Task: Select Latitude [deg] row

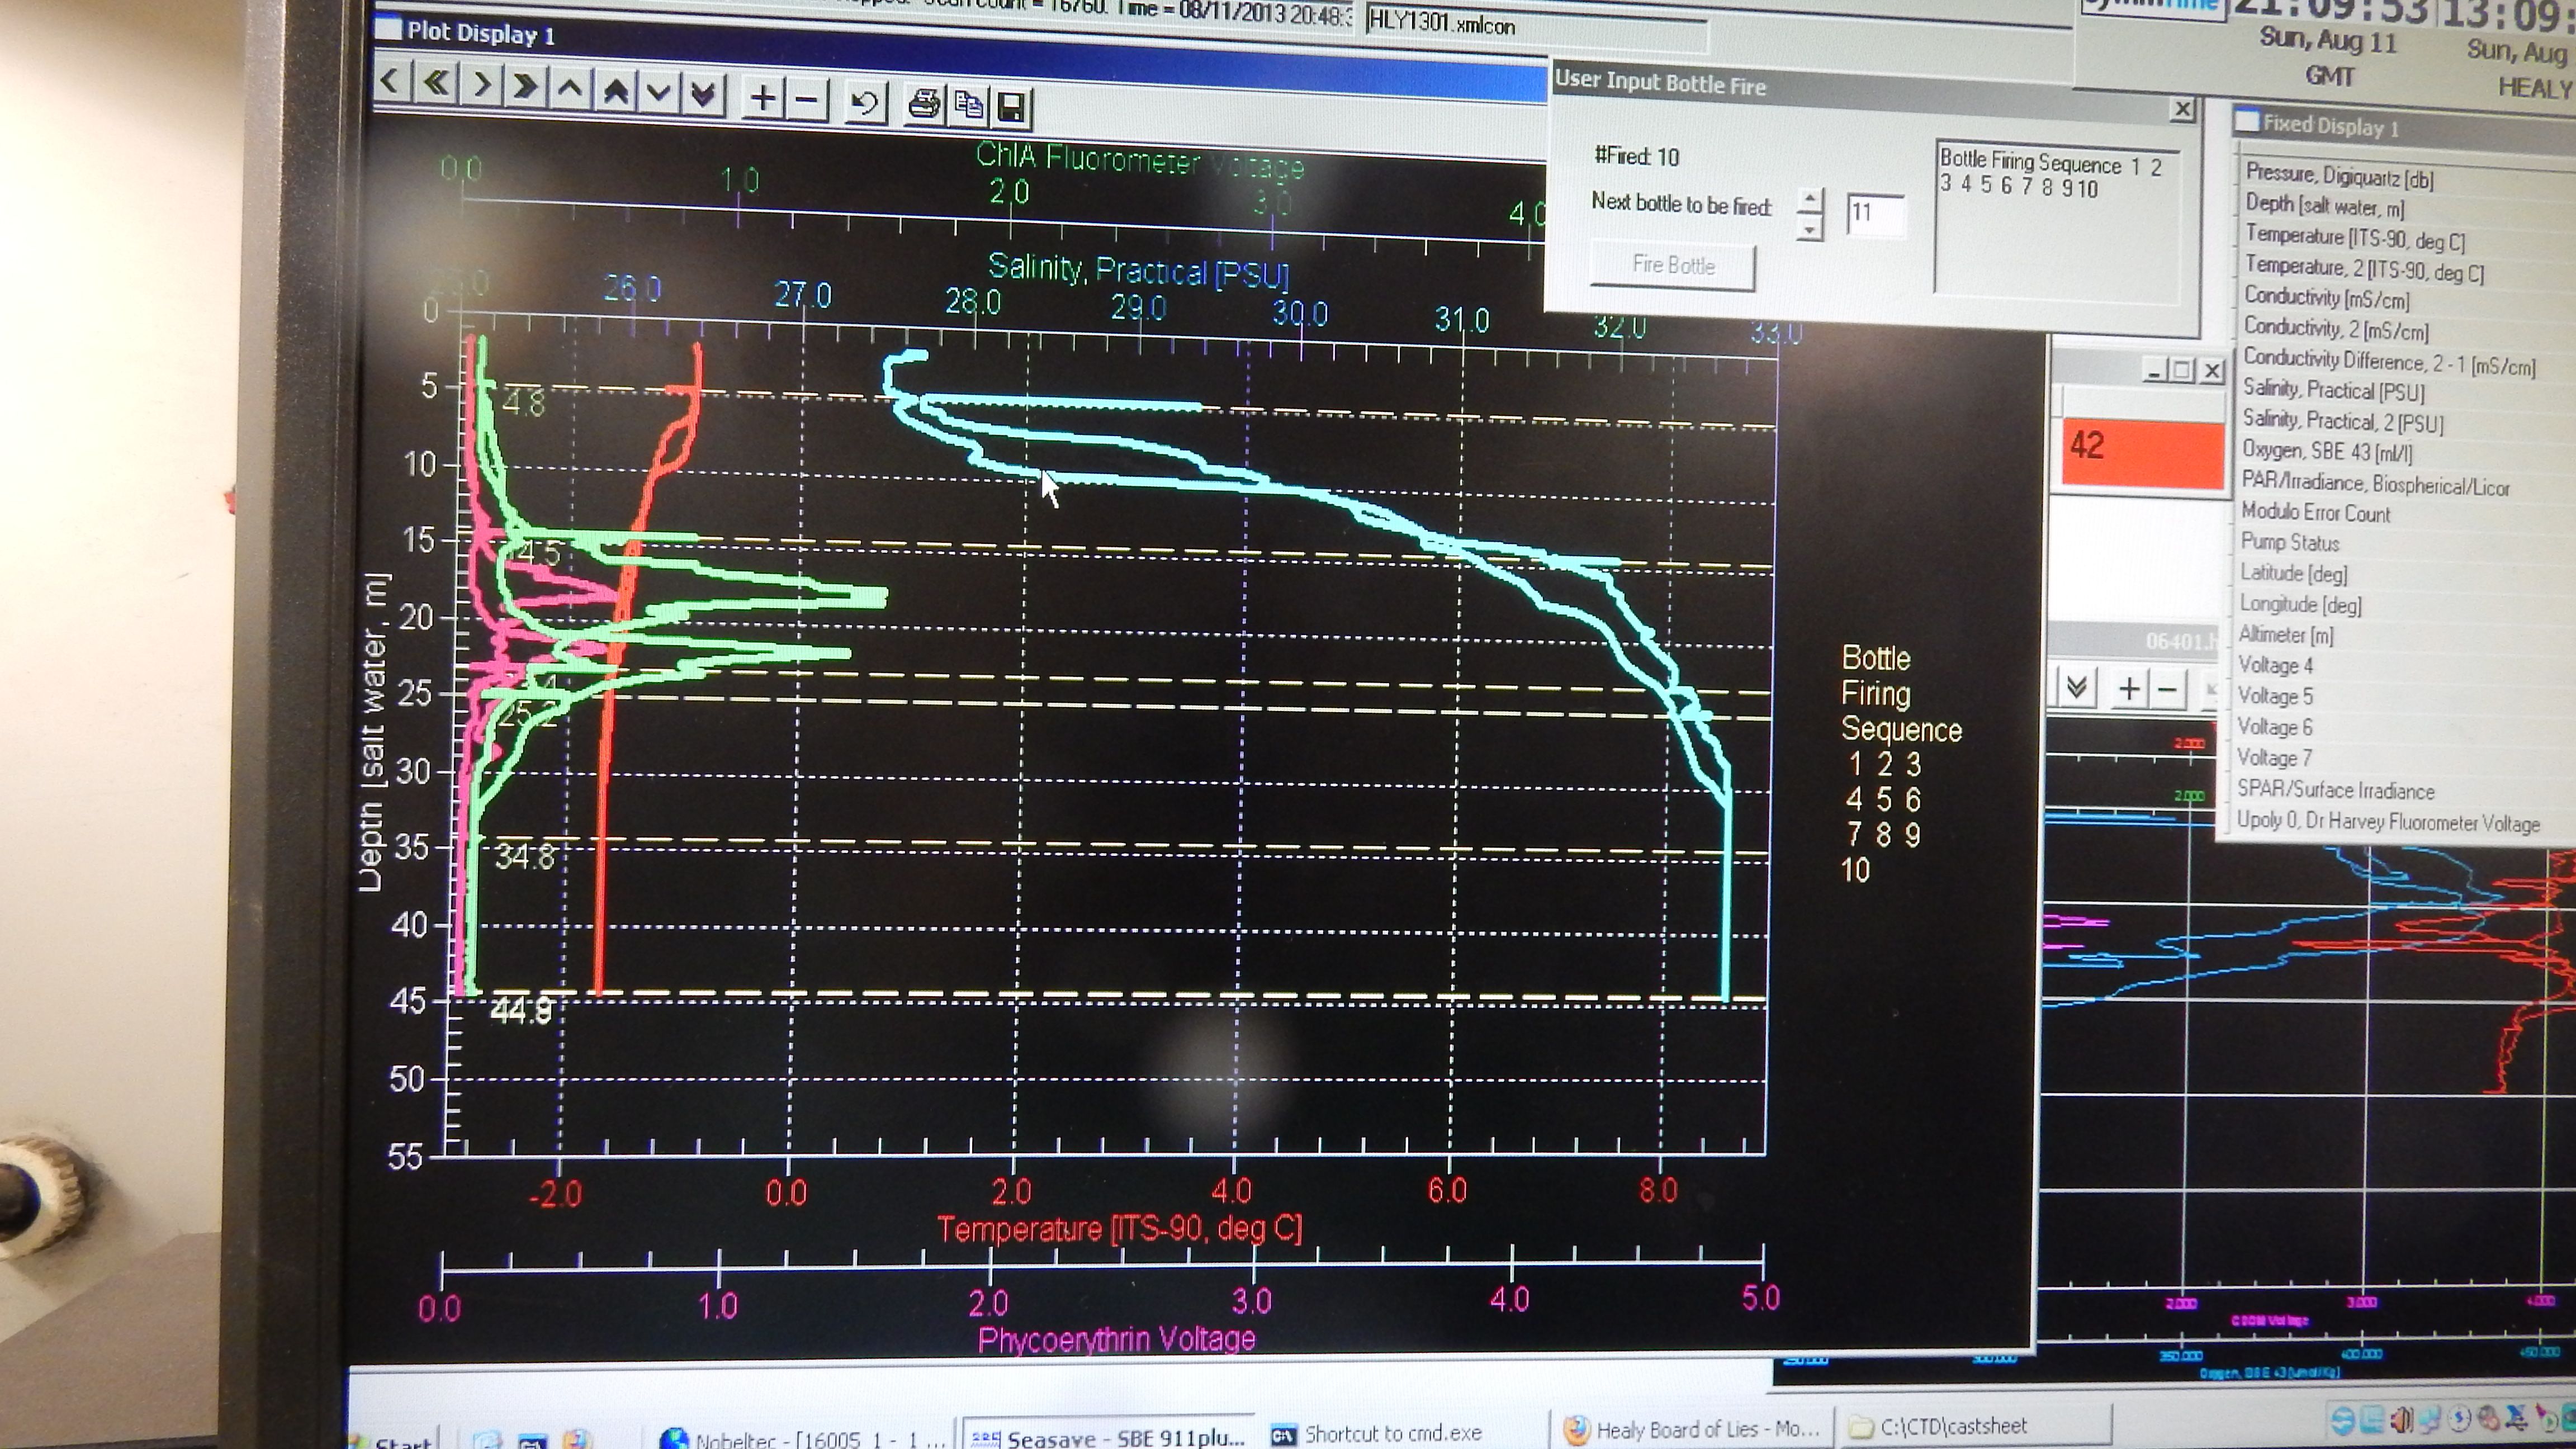Action: coord(2293,574)
